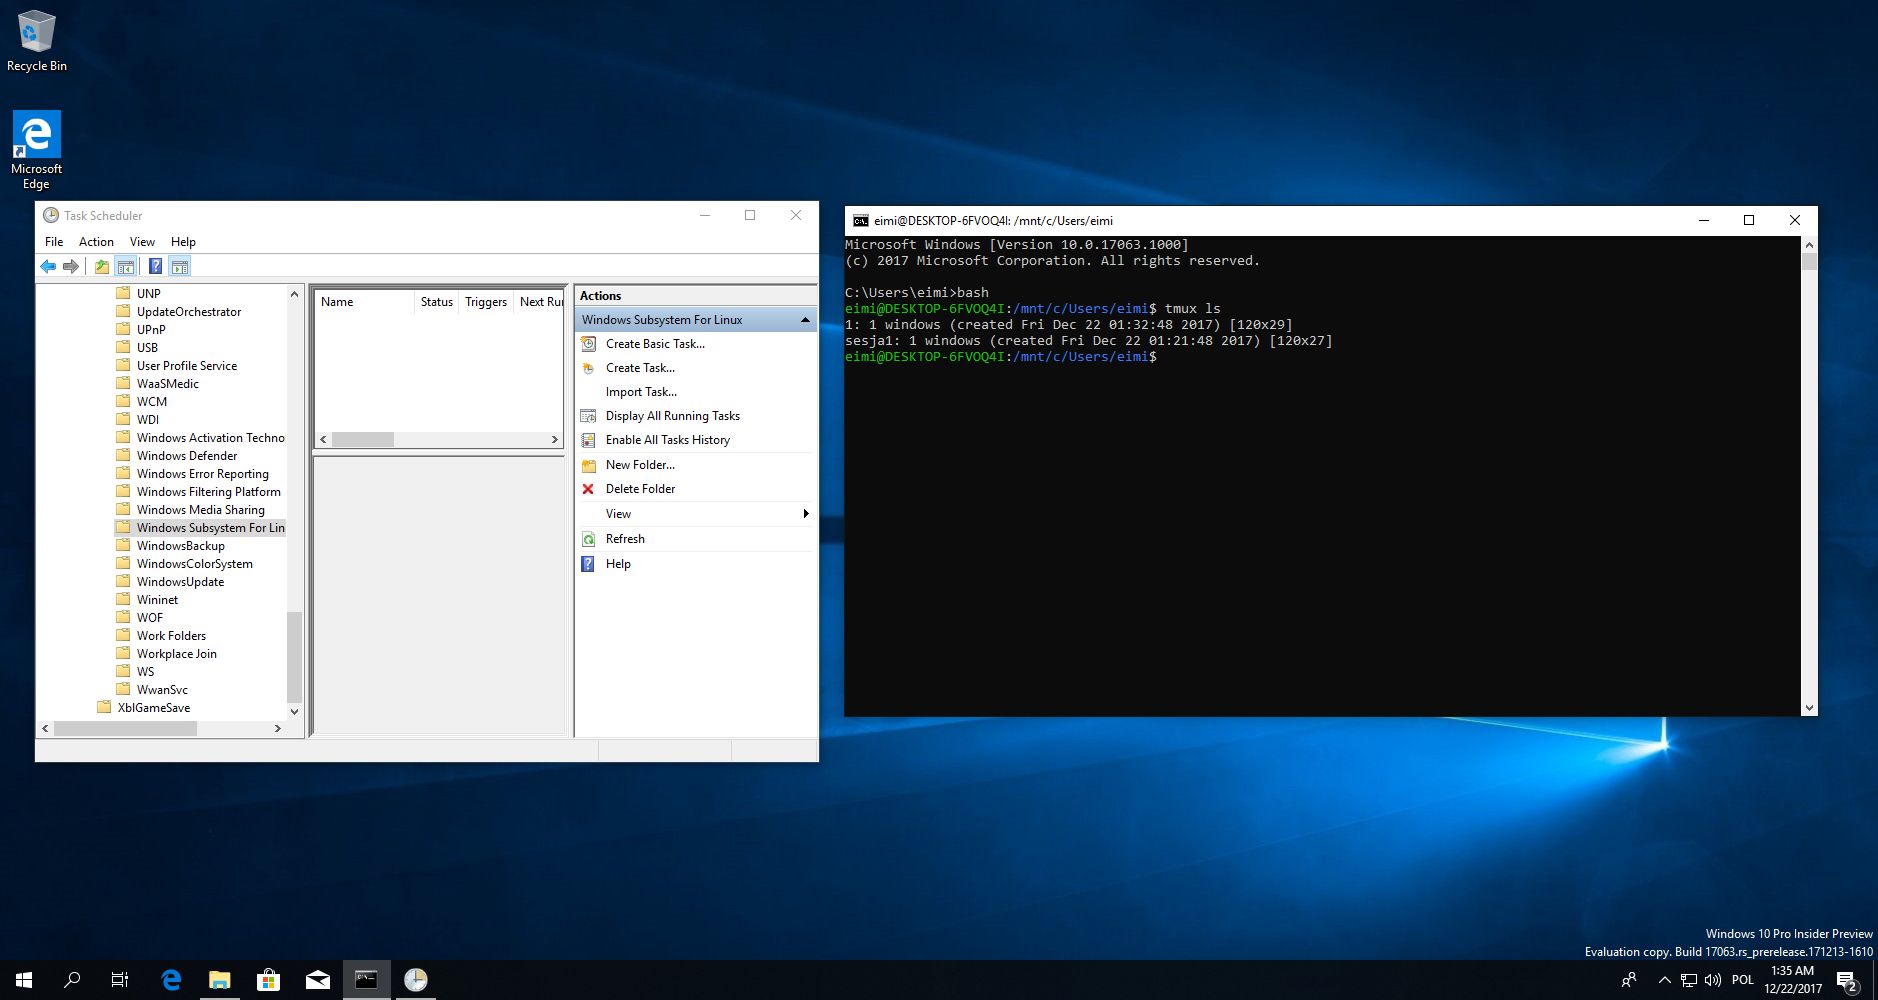Click Enable All Tasks History

point(667,440)
